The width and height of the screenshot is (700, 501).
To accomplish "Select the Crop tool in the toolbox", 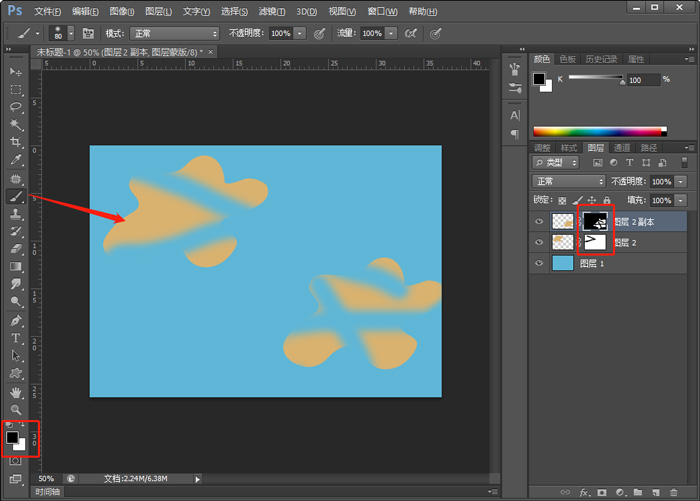I will pos(15,143).
